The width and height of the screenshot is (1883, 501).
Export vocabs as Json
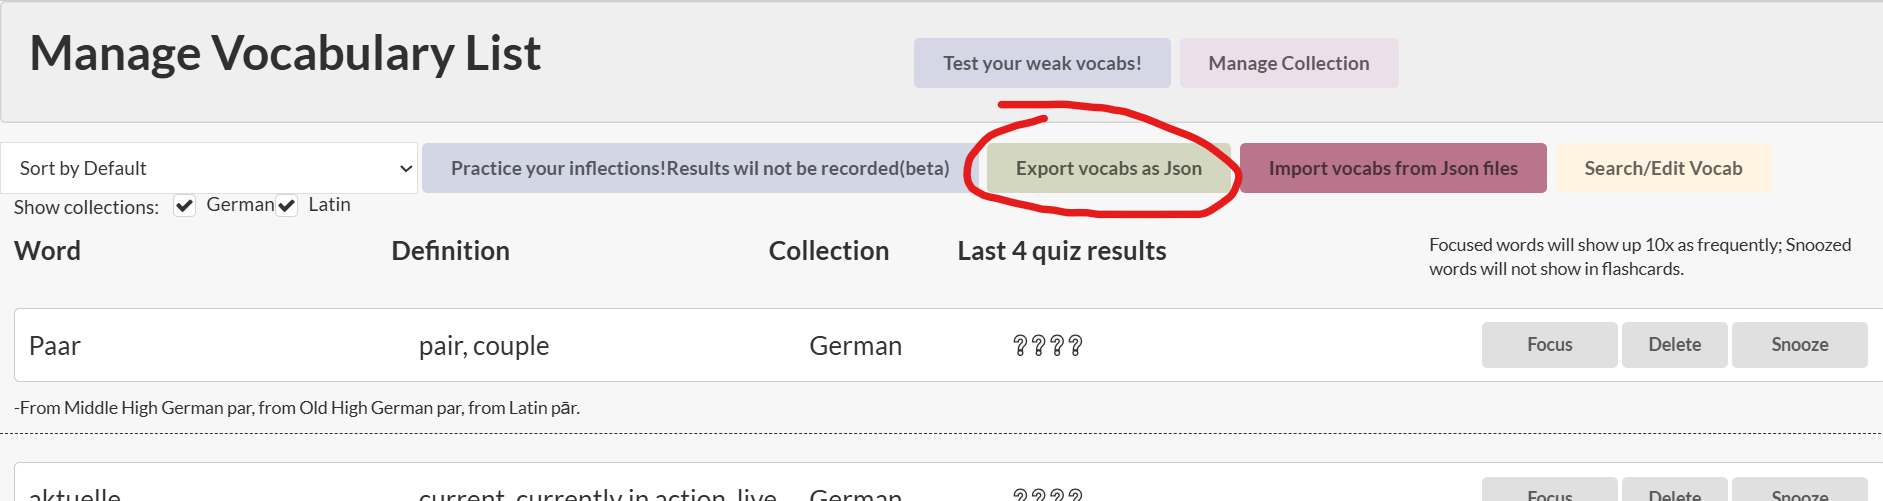[1109, 168]
